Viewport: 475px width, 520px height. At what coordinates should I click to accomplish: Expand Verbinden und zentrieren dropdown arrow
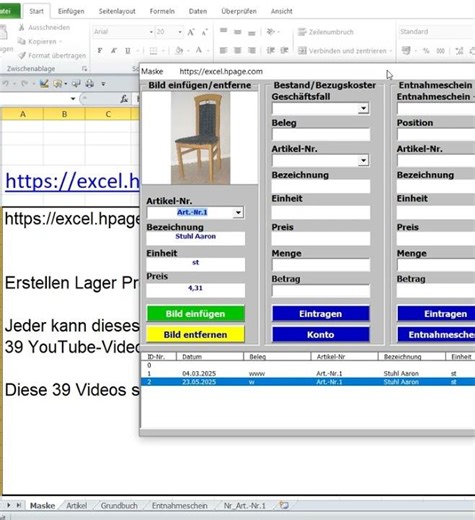[x=390, y=51]
